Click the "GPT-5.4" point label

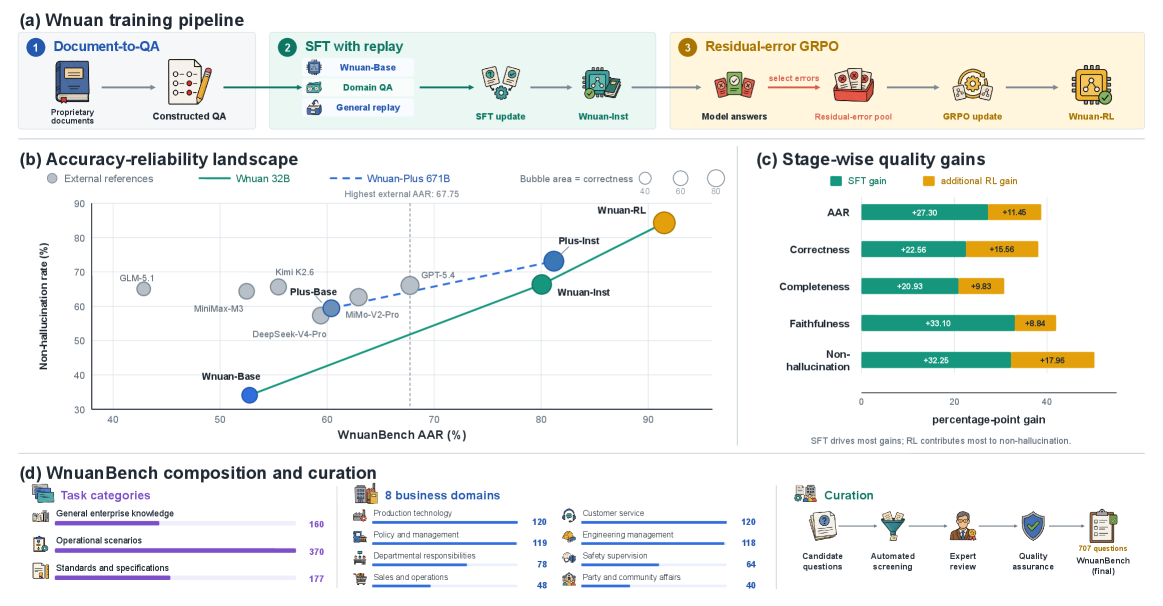point(438,275)
